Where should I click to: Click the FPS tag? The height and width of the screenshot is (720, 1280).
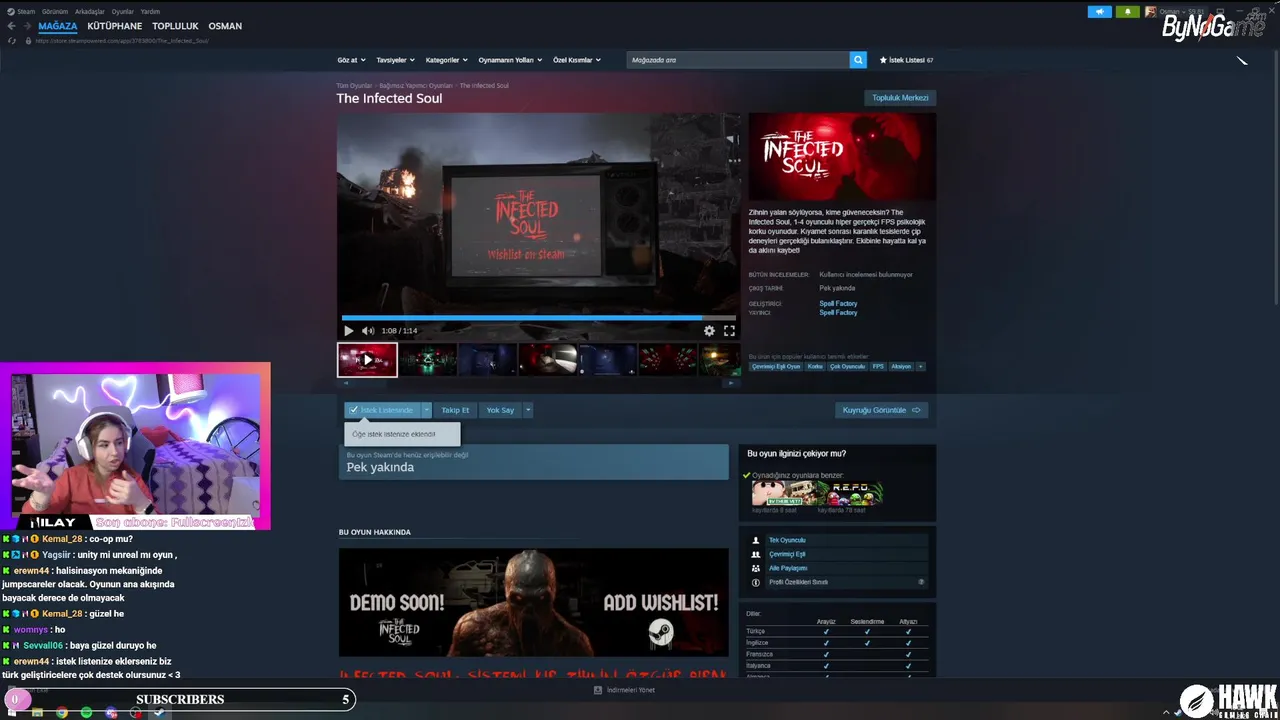tap(878, 366)
